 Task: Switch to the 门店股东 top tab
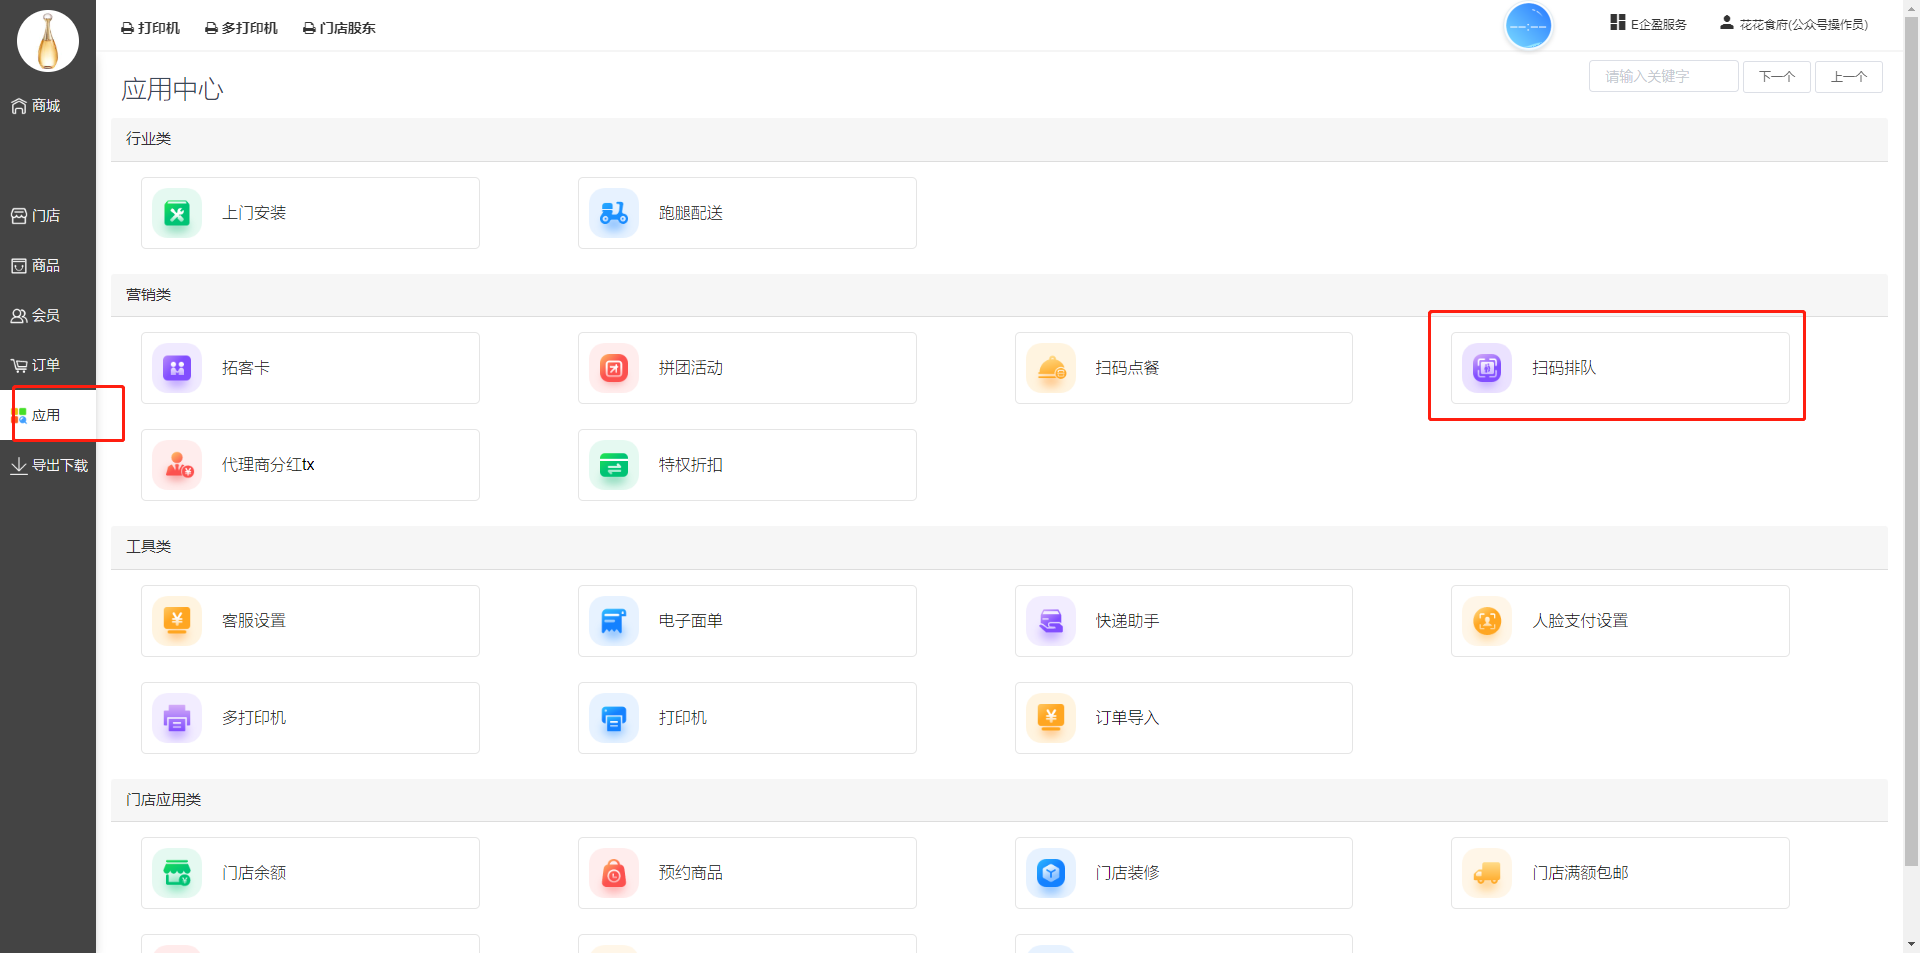tap(339, 28)
